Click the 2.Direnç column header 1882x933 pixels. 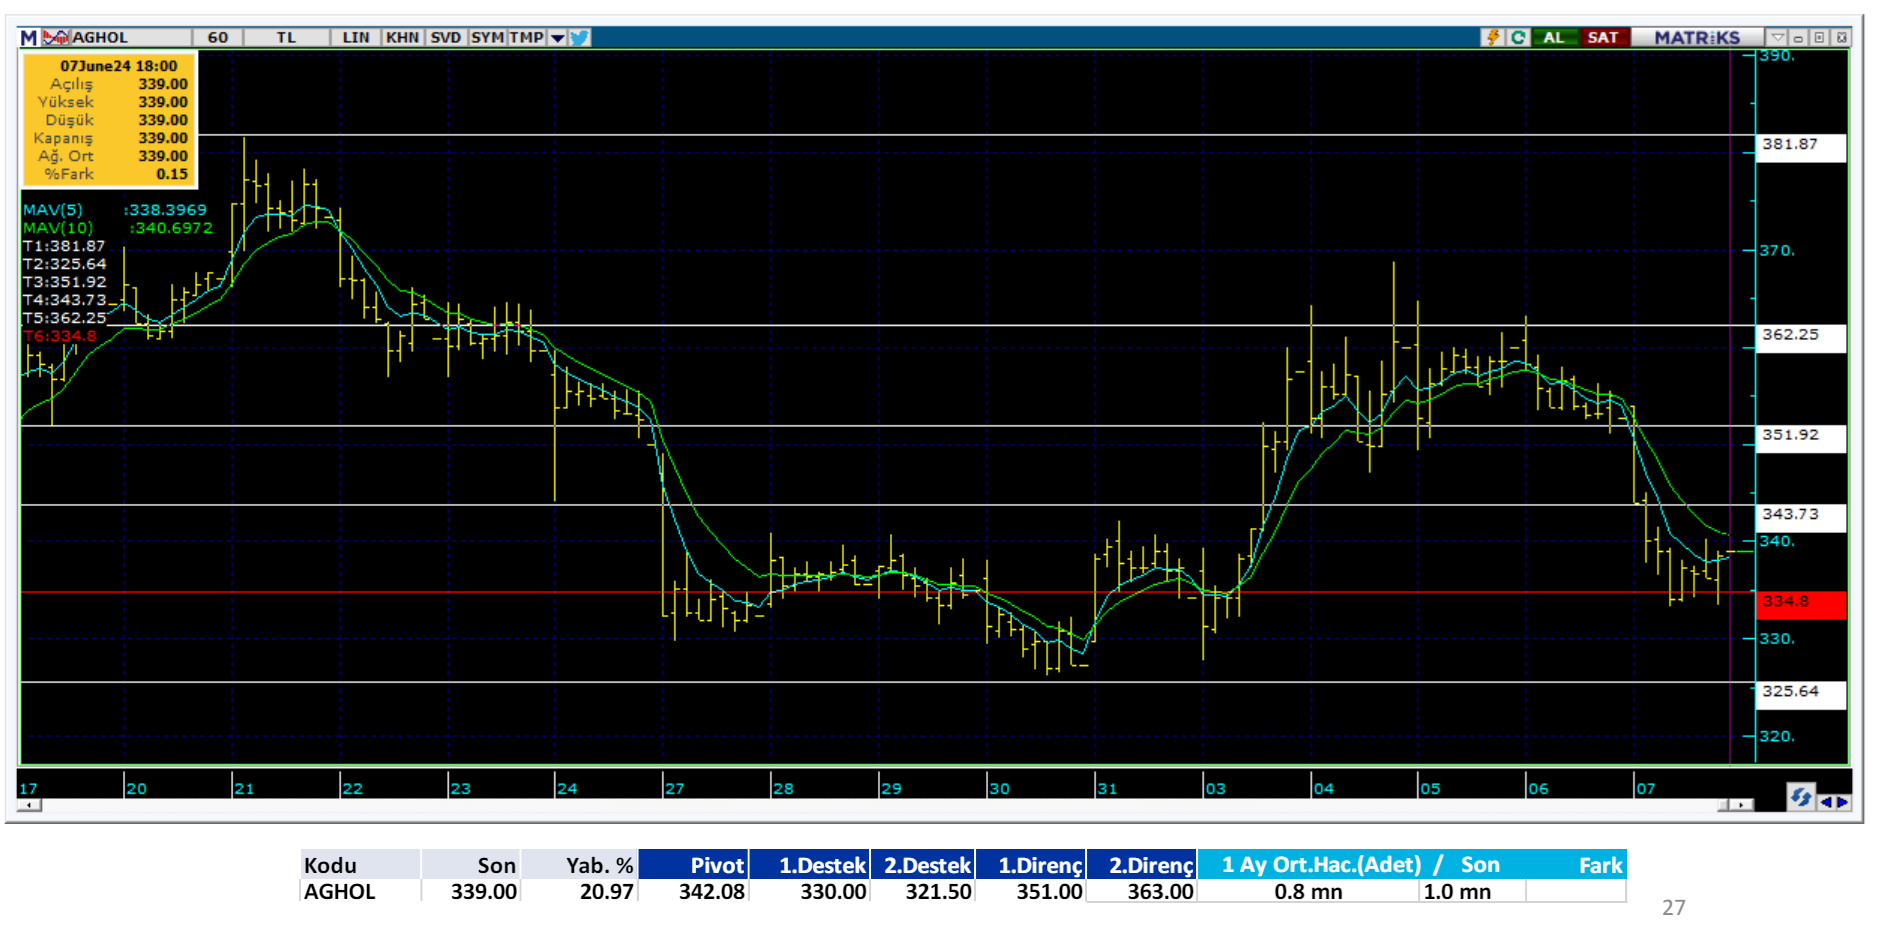pyautogui.click(x=1141, y=865)
